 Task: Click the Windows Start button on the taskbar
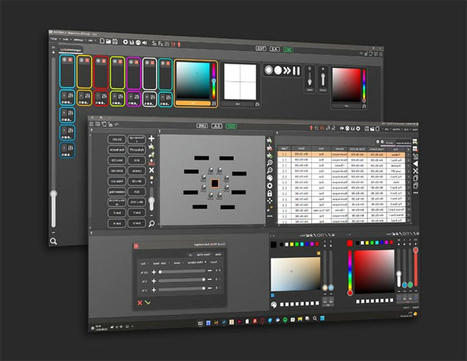coord(322,318)
